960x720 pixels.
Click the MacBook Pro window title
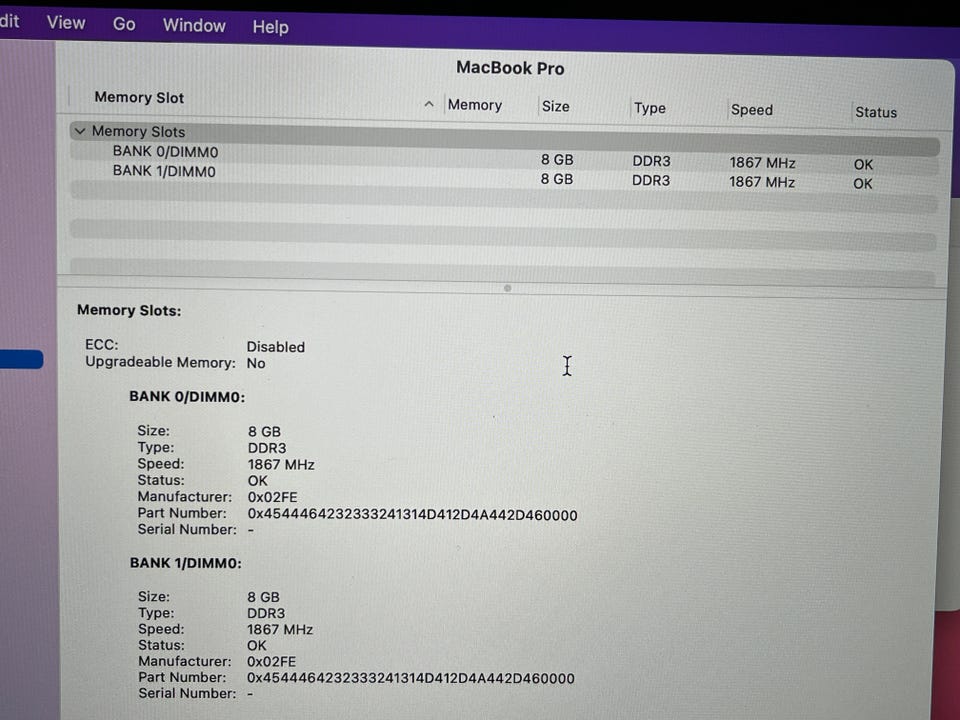[x=510, y=67]
